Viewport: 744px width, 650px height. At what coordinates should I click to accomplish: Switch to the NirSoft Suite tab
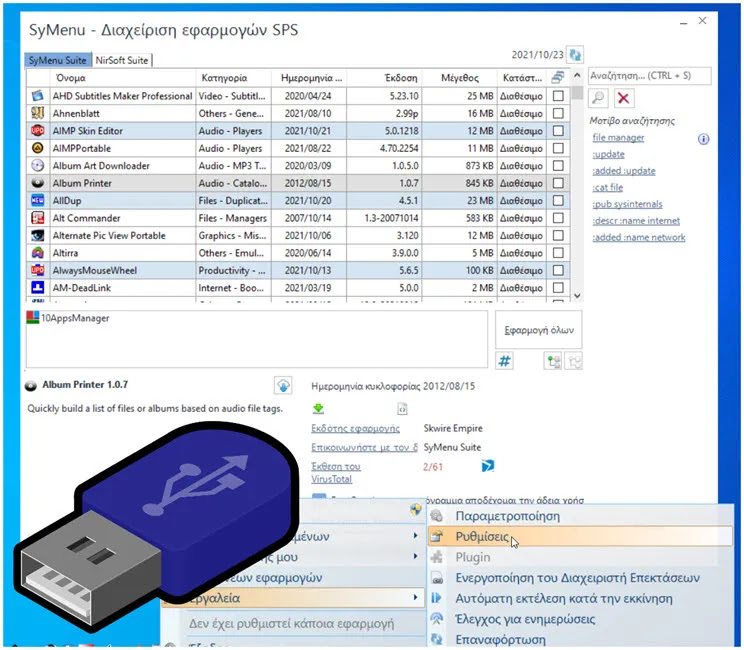click(x=122, y=60)
